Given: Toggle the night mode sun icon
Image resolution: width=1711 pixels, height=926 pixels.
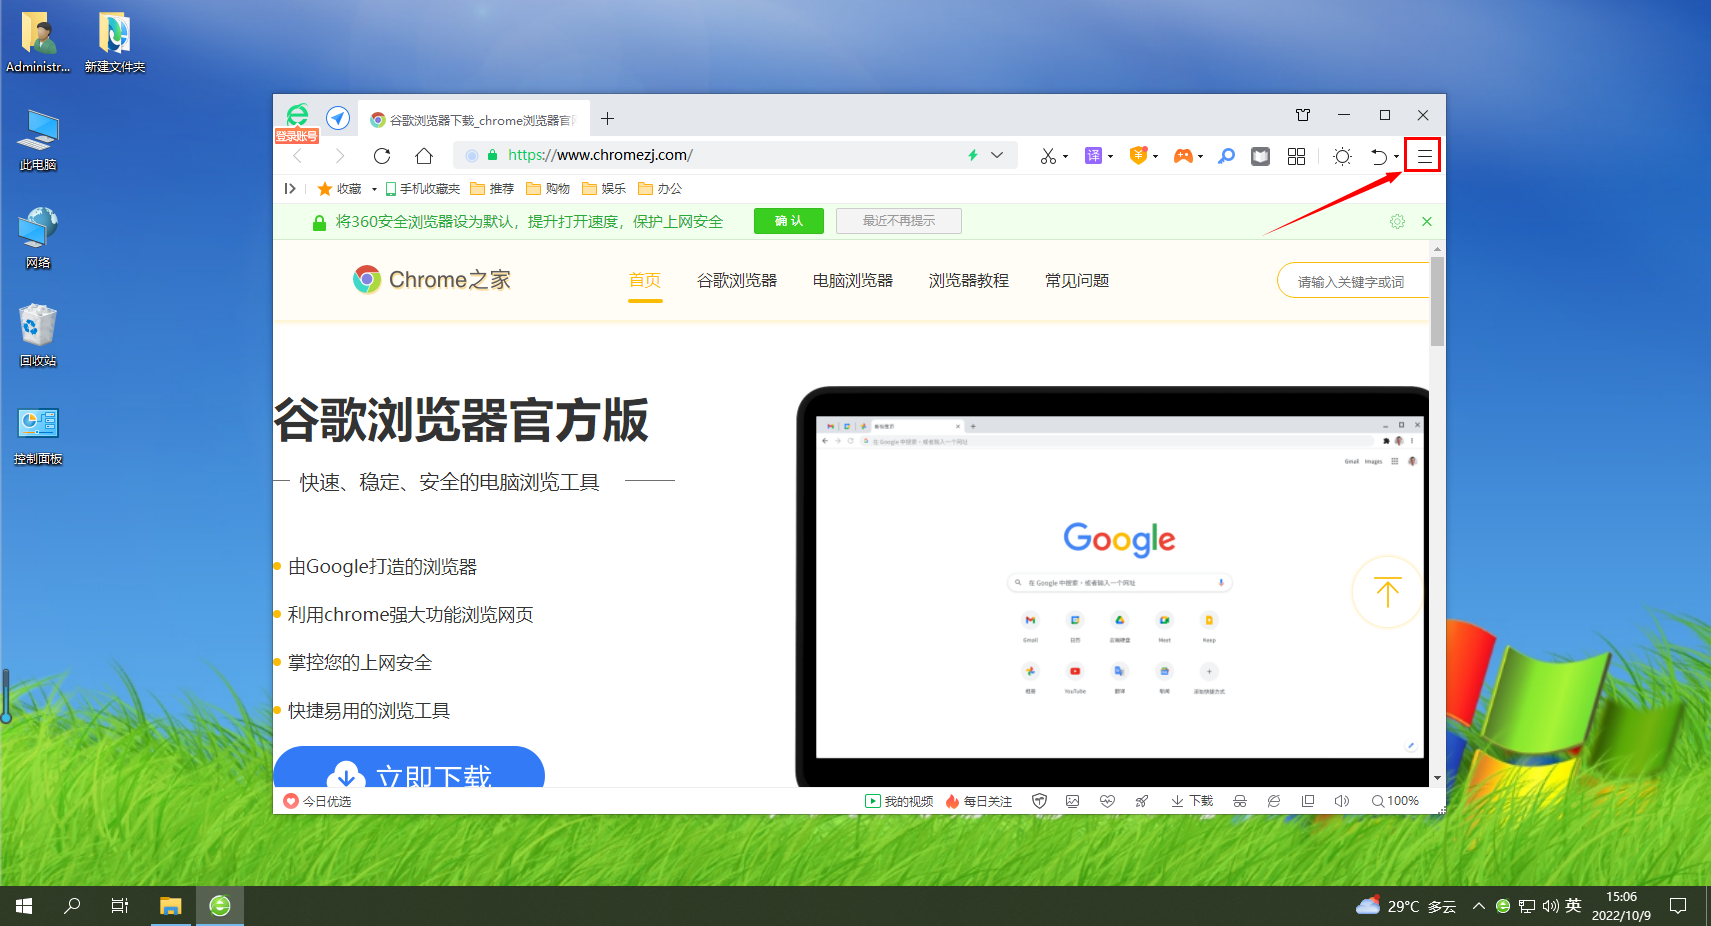Looking at the screenshot, I should [1342, 156].
